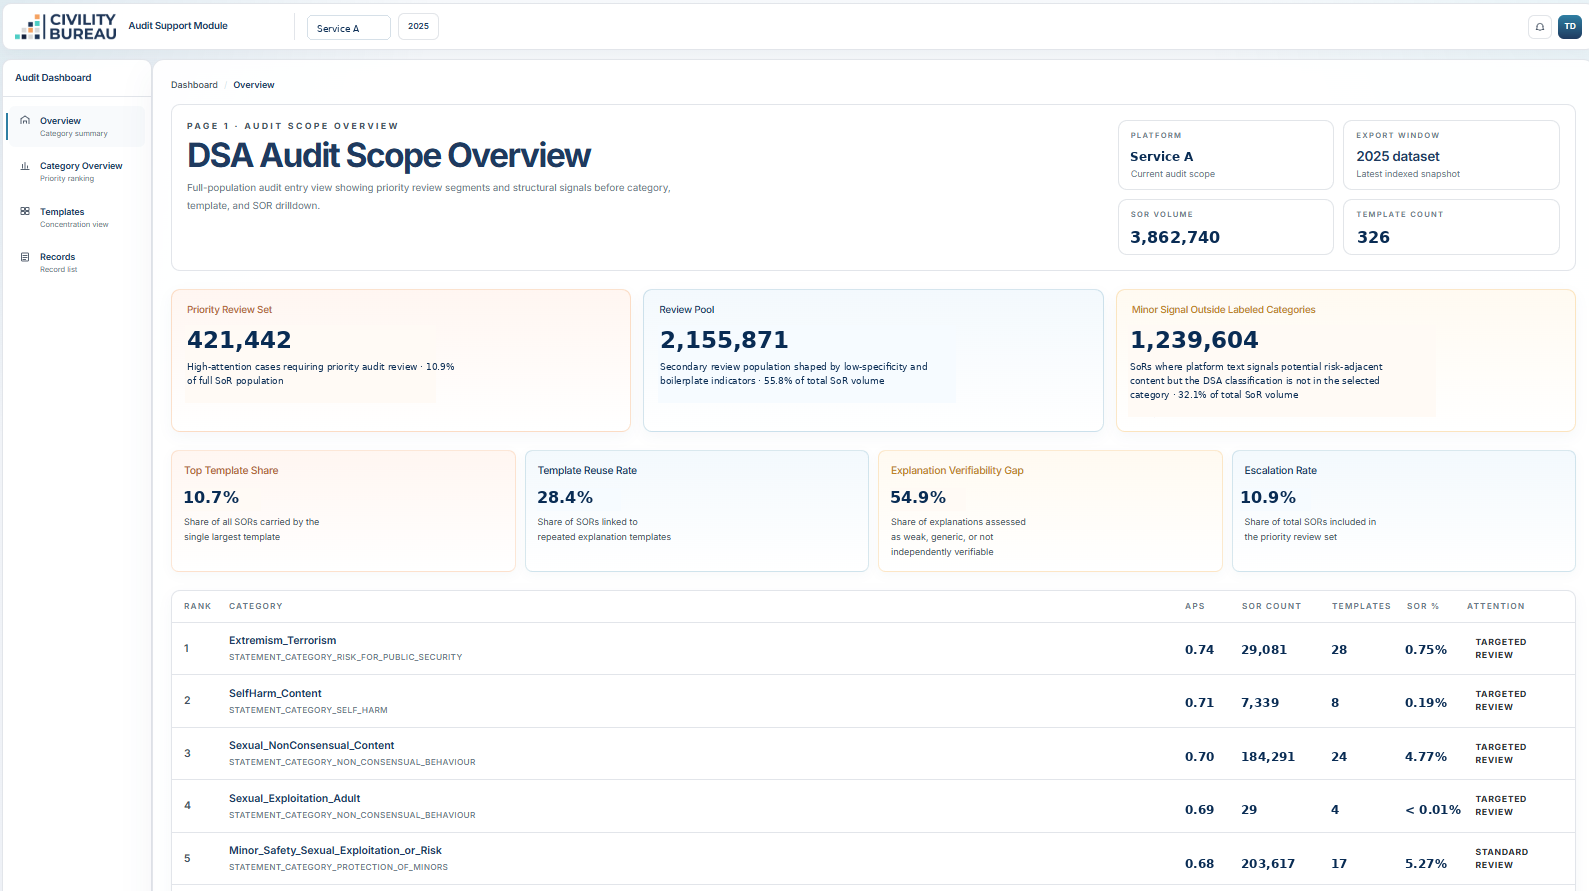Open the Template Reuse Rate metric card

click(697, 511)
